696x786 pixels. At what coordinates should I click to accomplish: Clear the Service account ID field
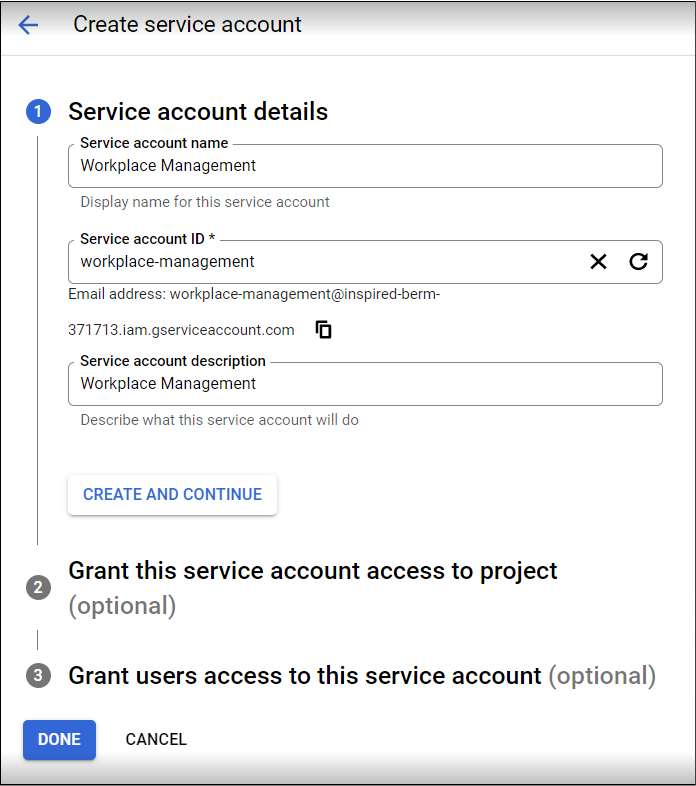click(598, 262)
